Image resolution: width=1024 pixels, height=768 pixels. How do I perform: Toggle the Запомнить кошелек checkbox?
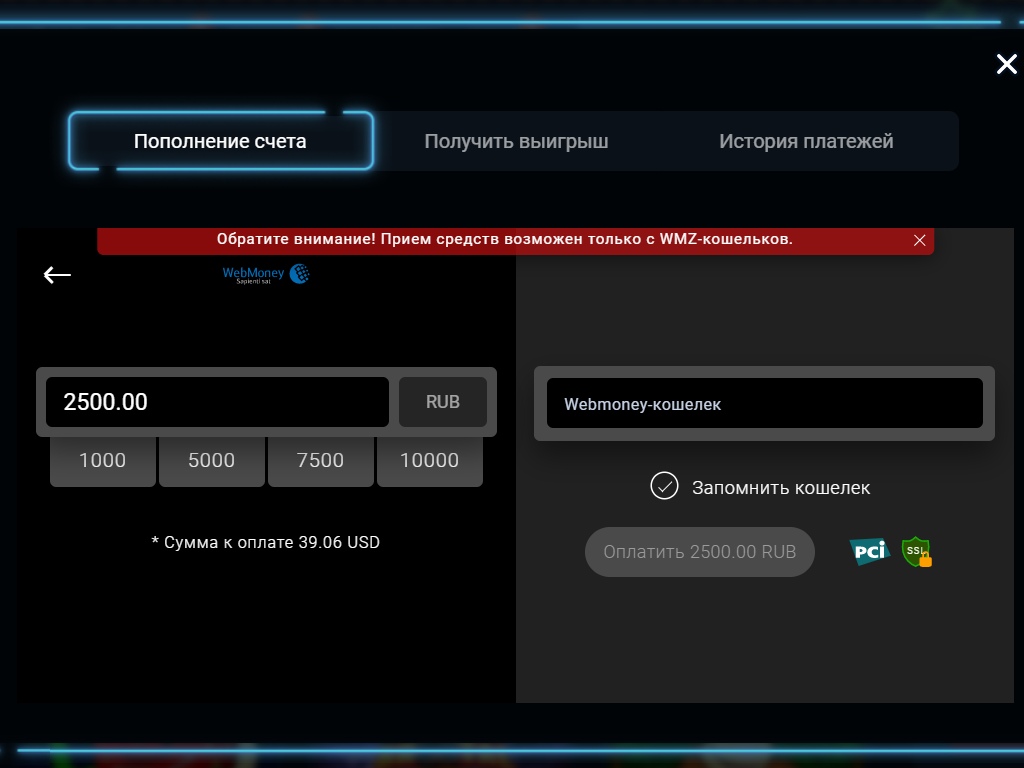click(664, 487)
